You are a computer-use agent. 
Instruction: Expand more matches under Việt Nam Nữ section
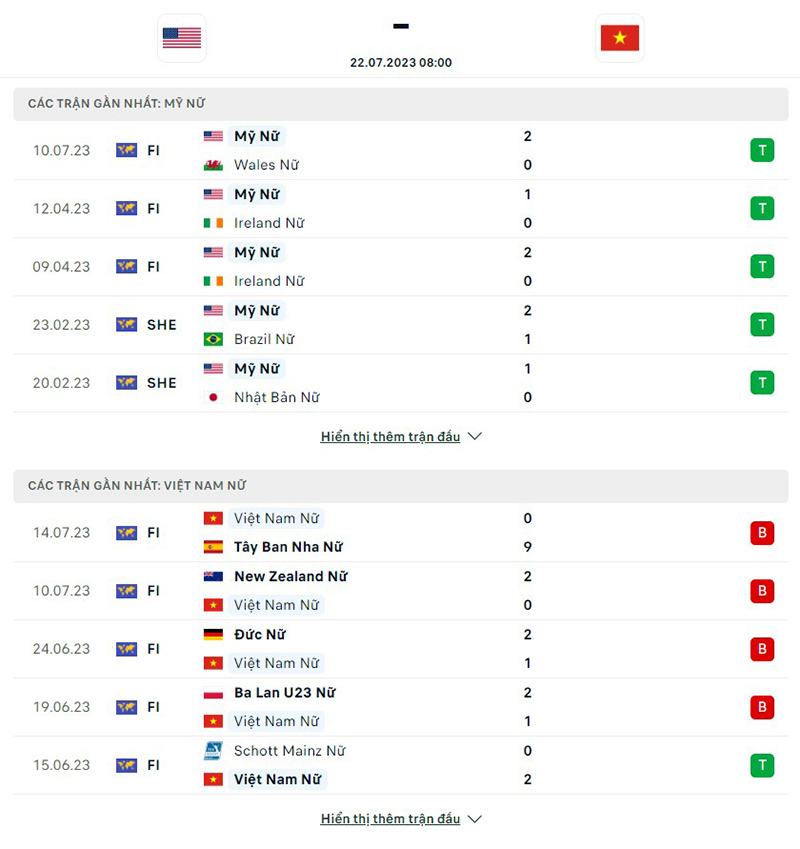pyautogui.click(x=392, y=818)
